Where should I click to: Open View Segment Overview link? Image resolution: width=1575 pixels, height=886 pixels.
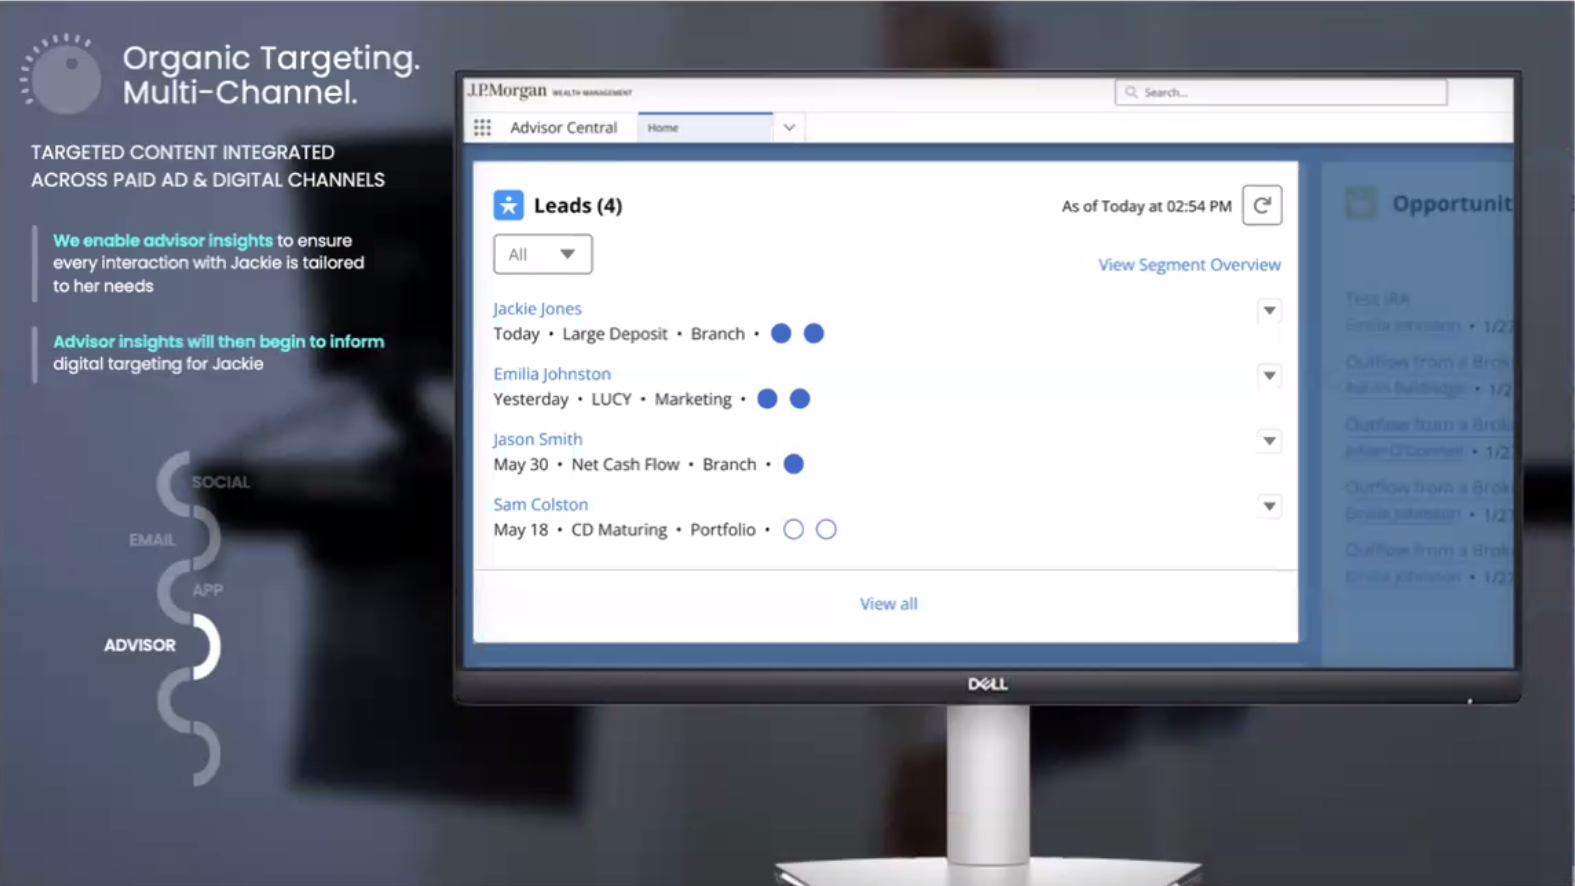pos(1189,265)
